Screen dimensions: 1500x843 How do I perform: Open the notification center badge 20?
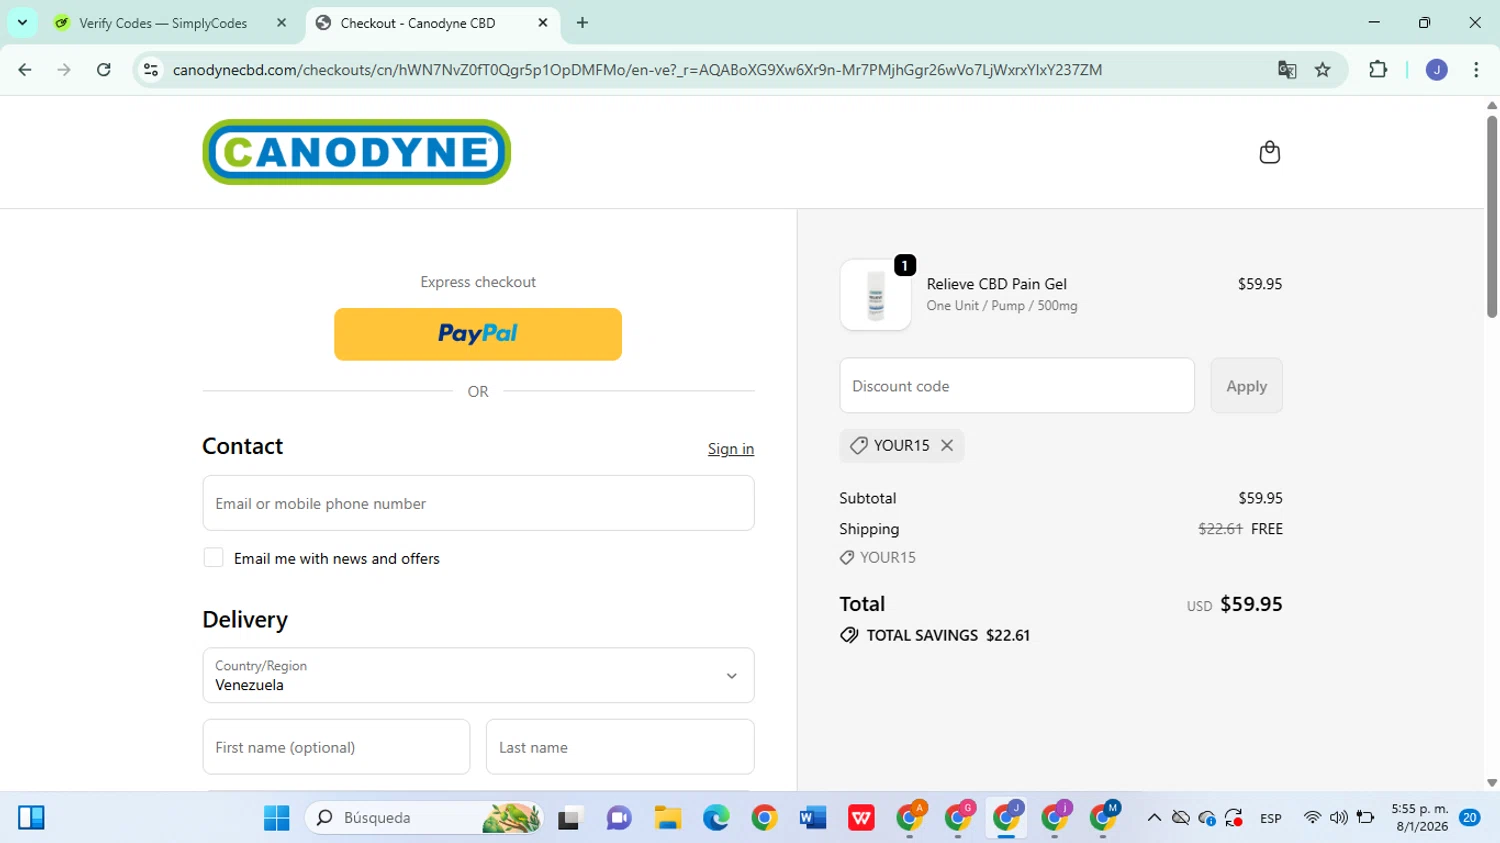coord(1469,818)
